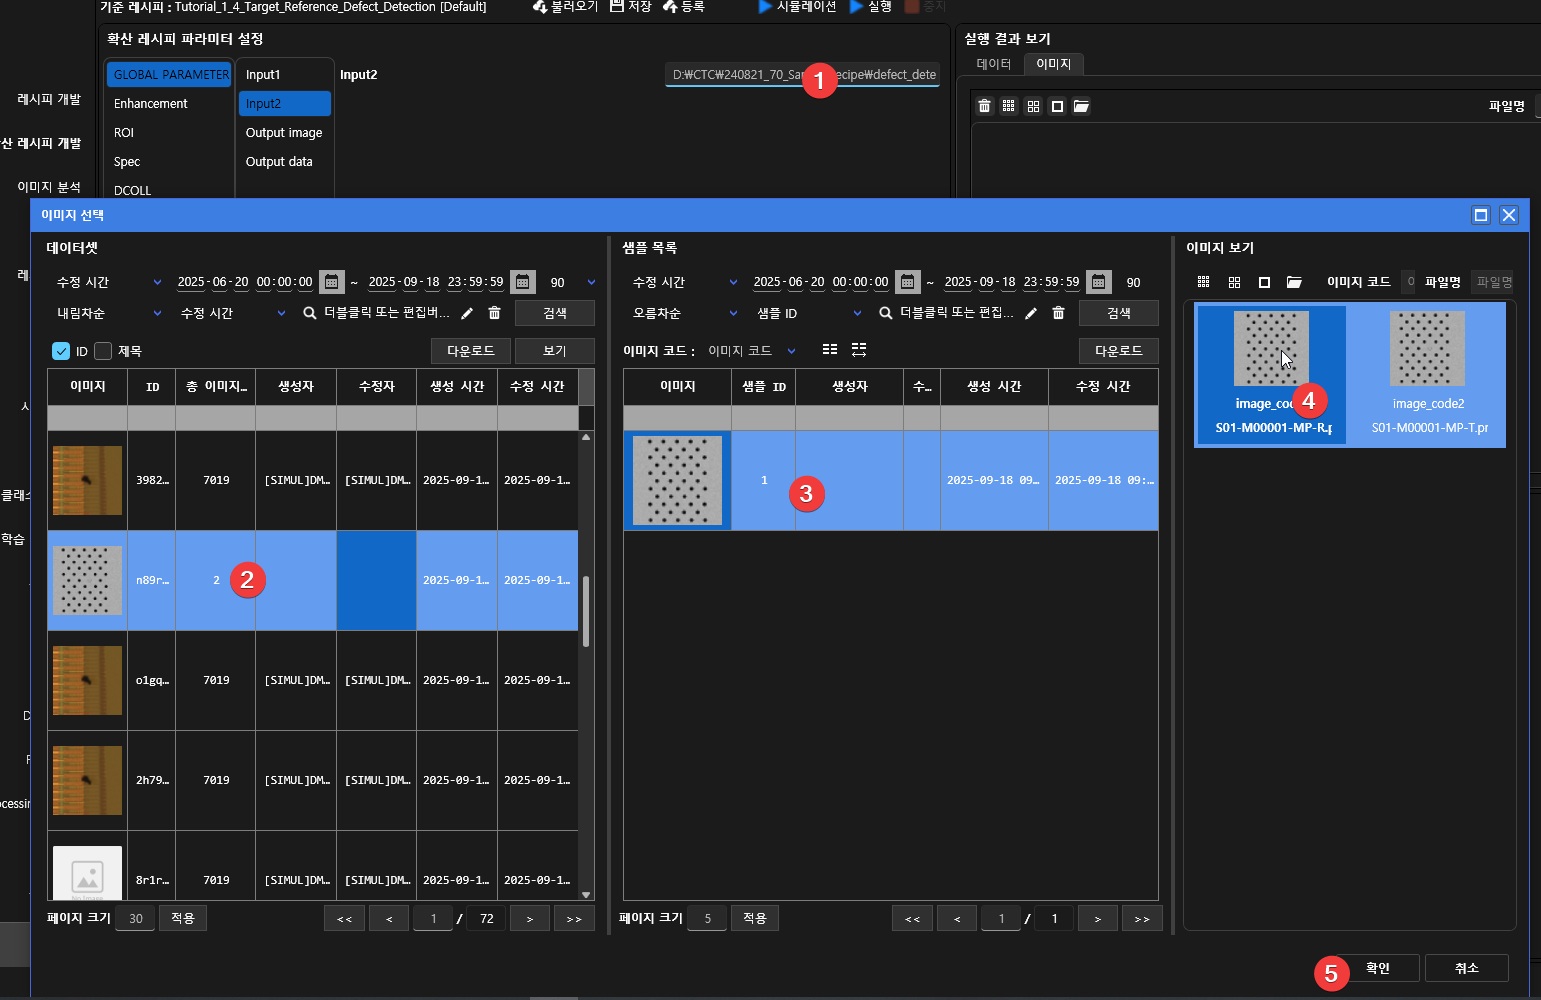The width and height of the screenshot is (1541, 1000).
Task: Open folder icon in image viewer toolbar
Action: [1294, 282]
